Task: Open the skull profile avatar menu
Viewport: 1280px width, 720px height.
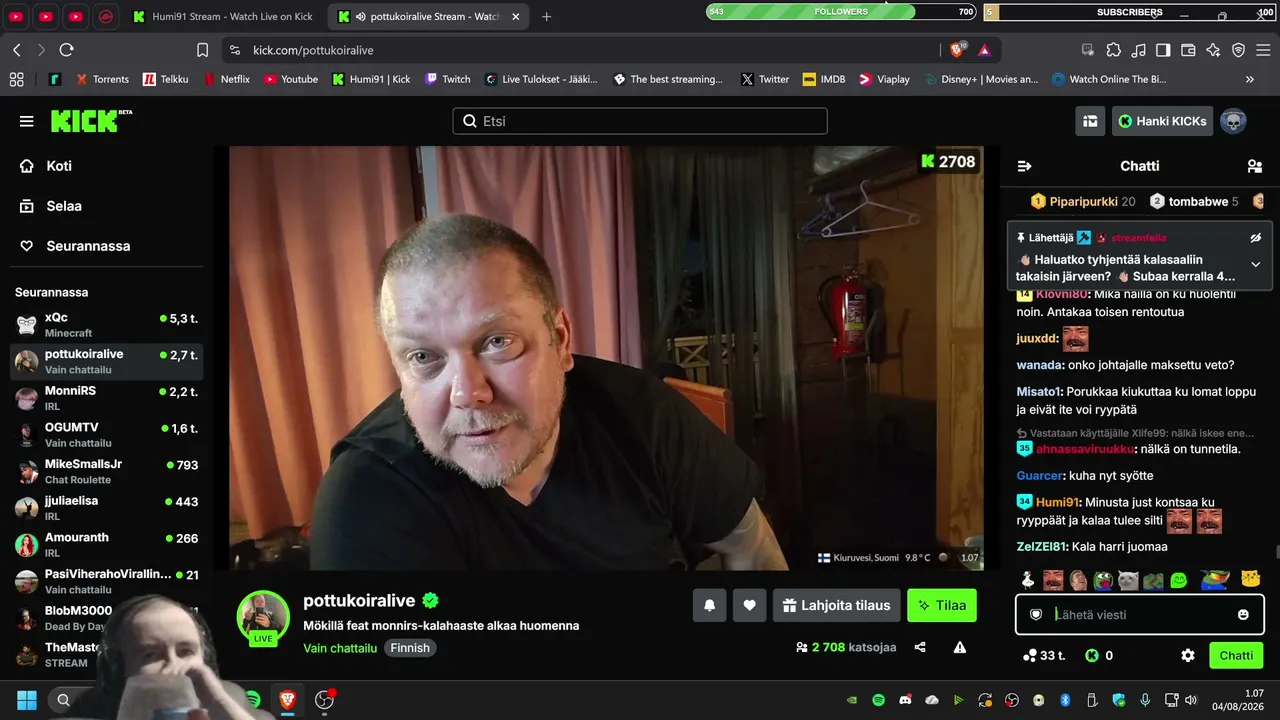Action: 1233,121
